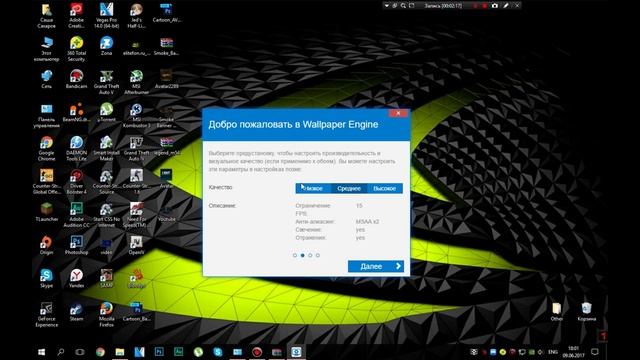Open Jed's Half-Life desktop shortcut

[x=136, y=15]
